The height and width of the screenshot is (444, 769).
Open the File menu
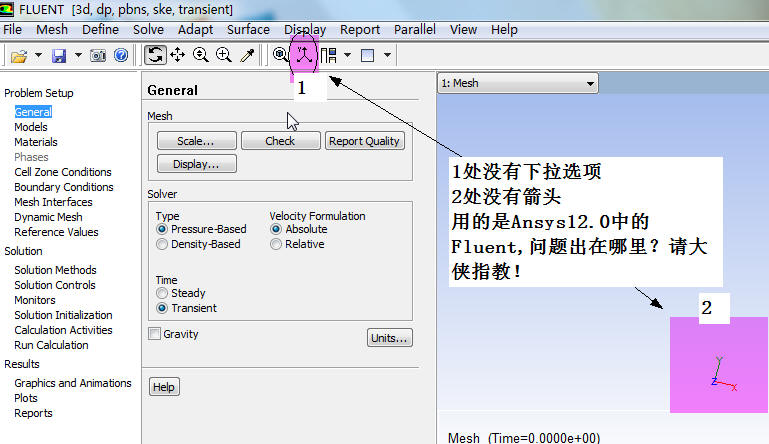pyautogui.click(x=12, y=30)
